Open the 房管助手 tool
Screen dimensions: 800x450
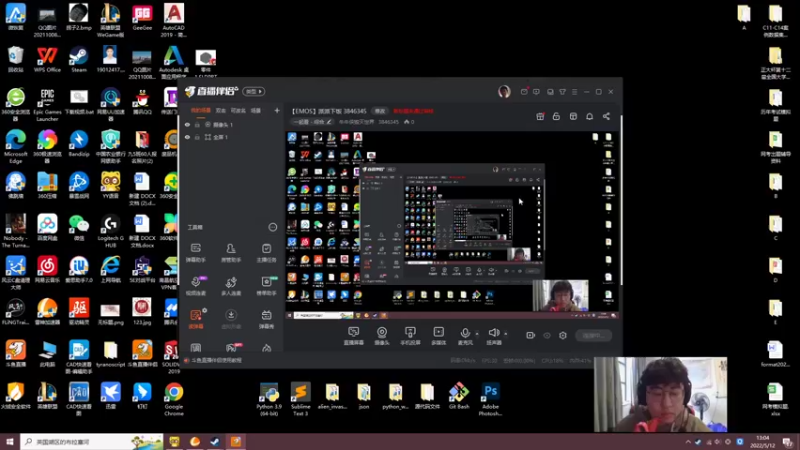tap(231, 253)
